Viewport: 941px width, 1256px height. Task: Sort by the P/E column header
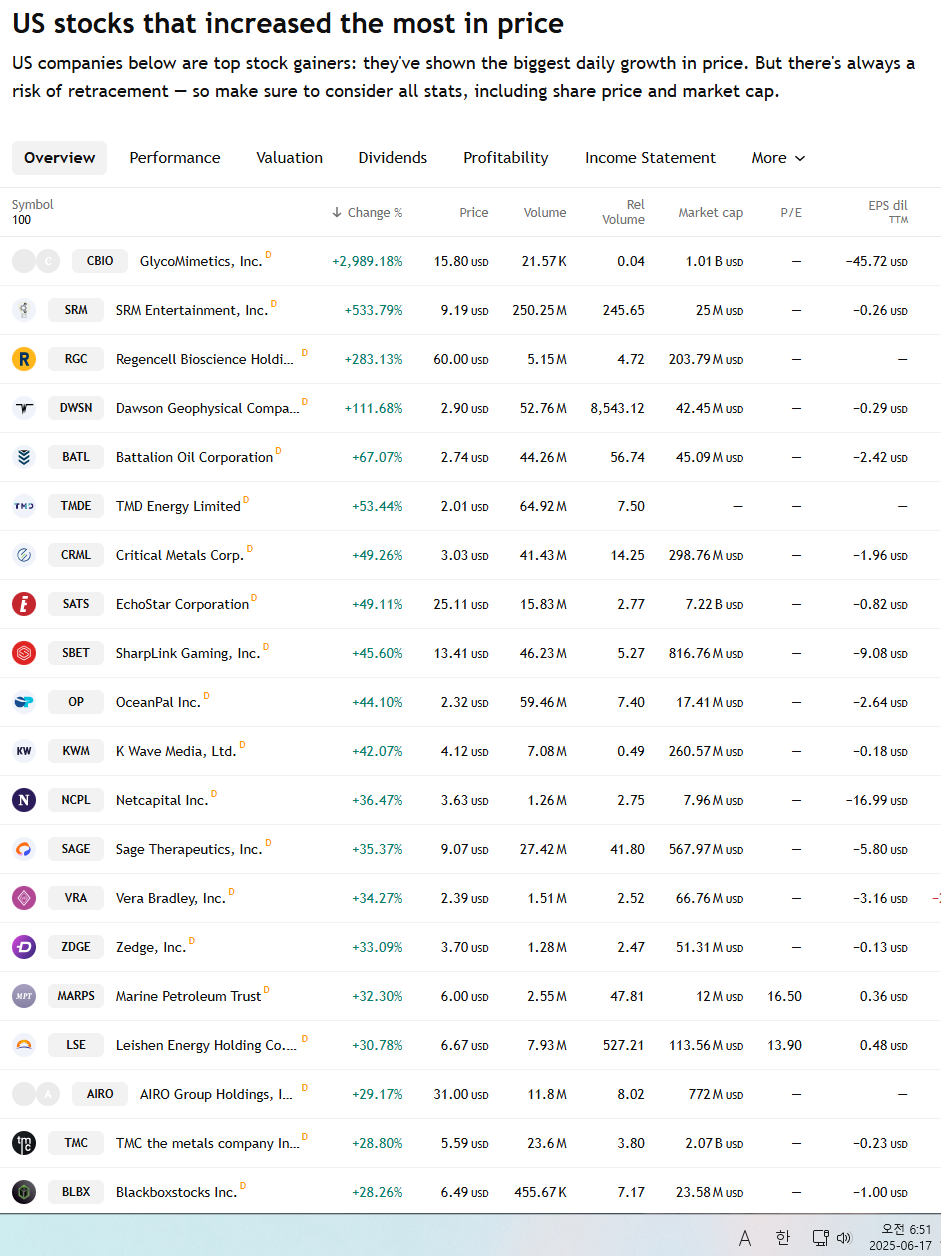coord(791,213)
